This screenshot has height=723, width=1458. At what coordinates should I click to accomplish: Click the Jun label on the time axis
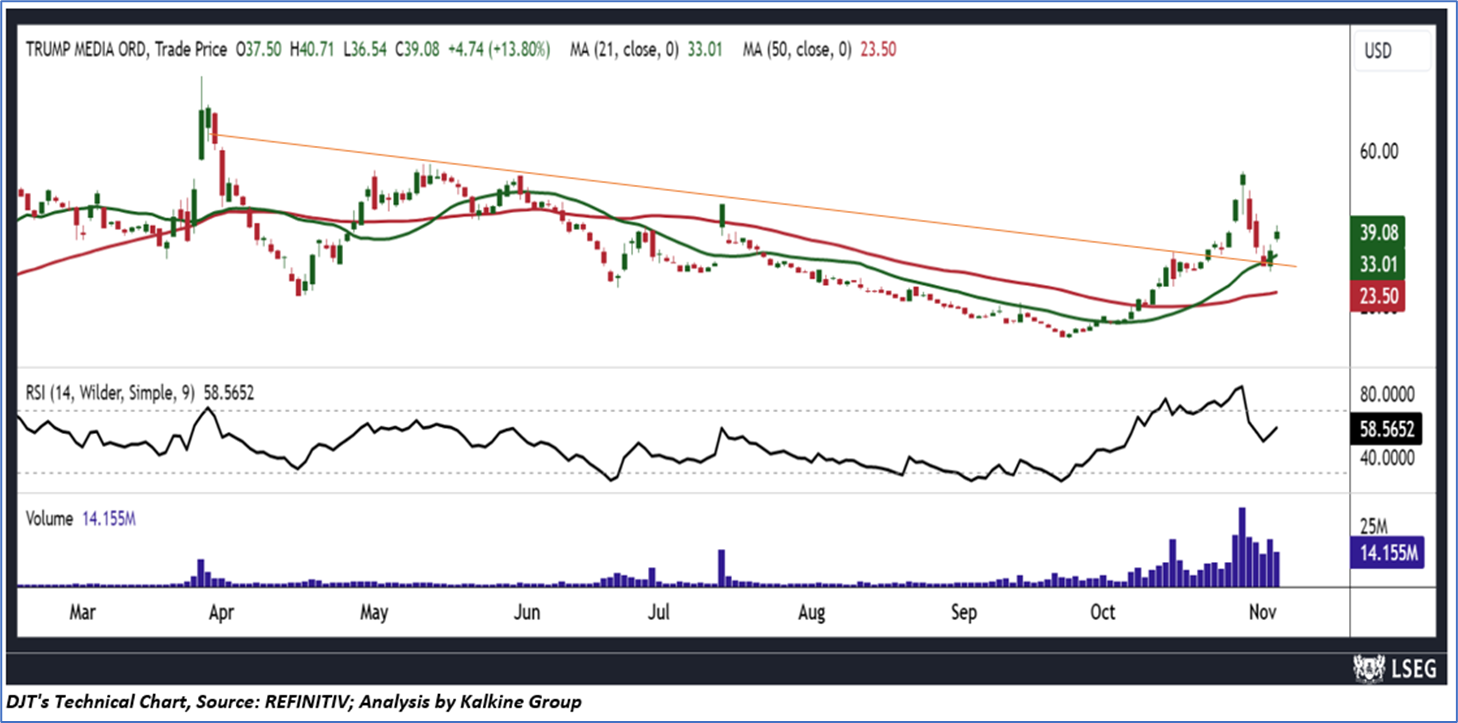[x=527, y=612]
